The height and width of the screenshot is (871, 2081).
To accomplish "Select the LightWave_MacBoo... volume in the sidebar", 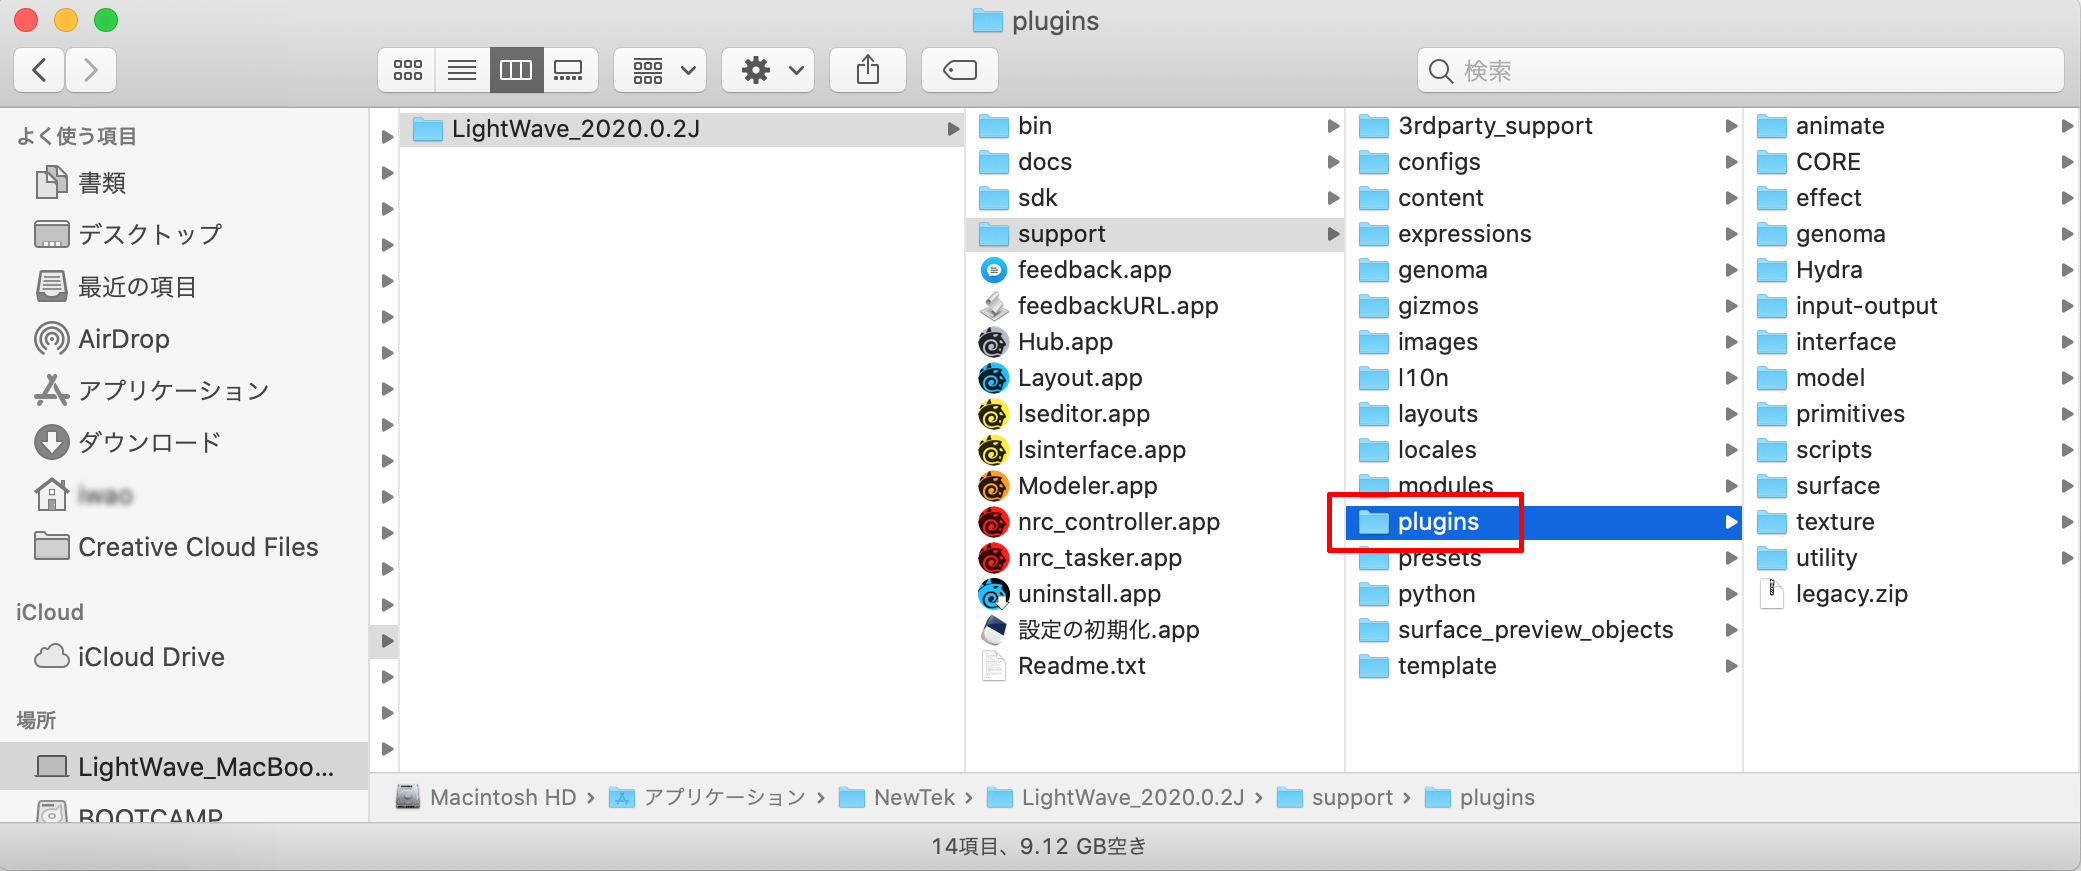I will 184,767.
